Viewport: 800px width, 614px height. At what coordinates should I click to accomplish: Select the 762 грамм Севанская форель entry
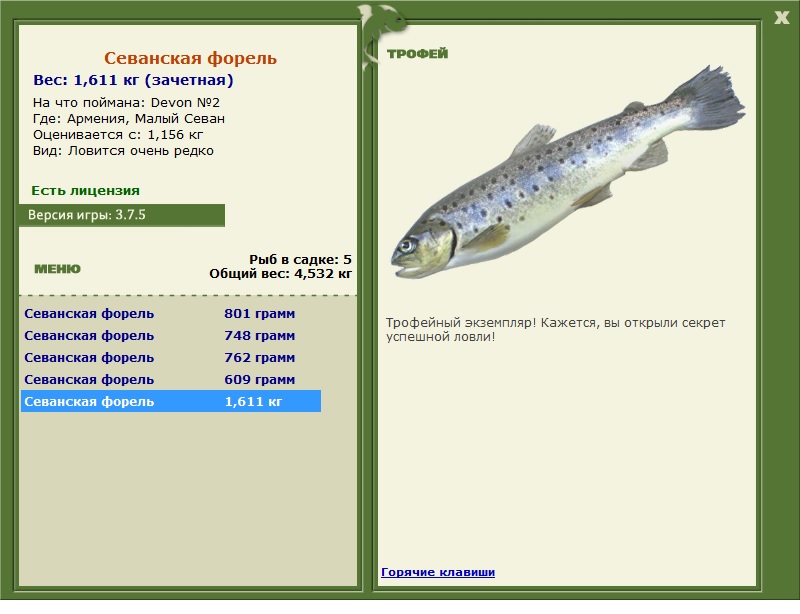point(171,357)
